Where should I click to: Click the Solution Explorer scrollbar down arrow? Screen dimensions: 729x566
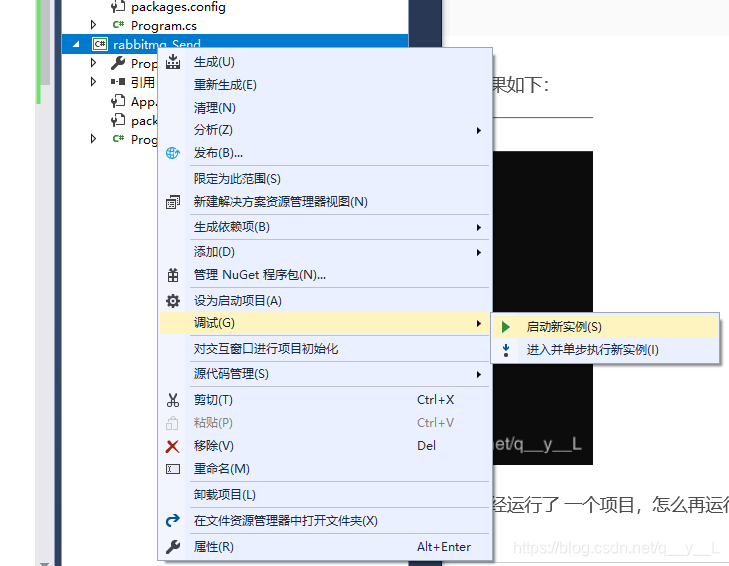(44, 563)
